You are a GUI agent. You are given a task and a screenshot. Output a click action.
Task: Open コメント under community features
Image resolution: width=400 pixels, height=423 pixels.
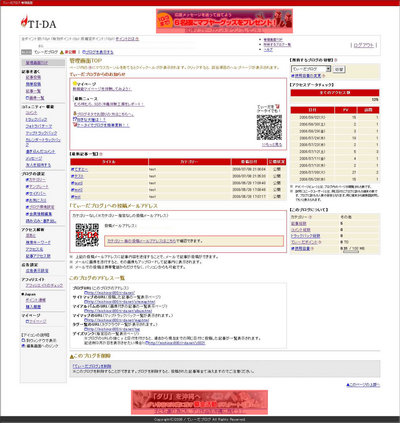click(x=31, y=113)
